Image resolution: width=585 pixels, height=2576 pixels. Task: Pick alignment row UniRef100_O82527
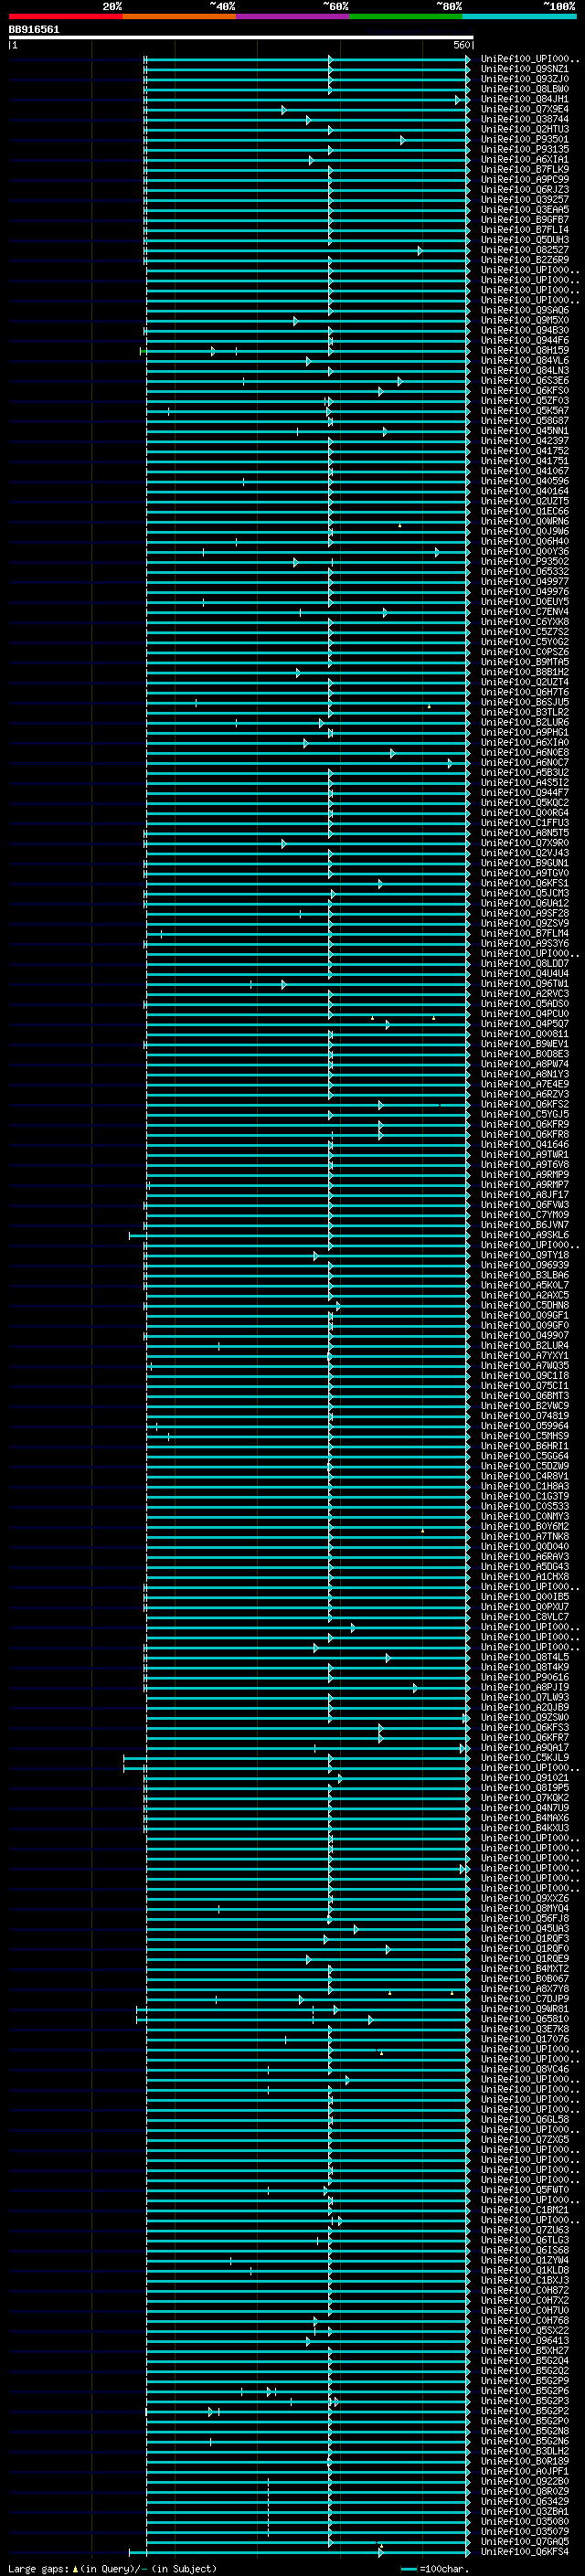[524, 250]
